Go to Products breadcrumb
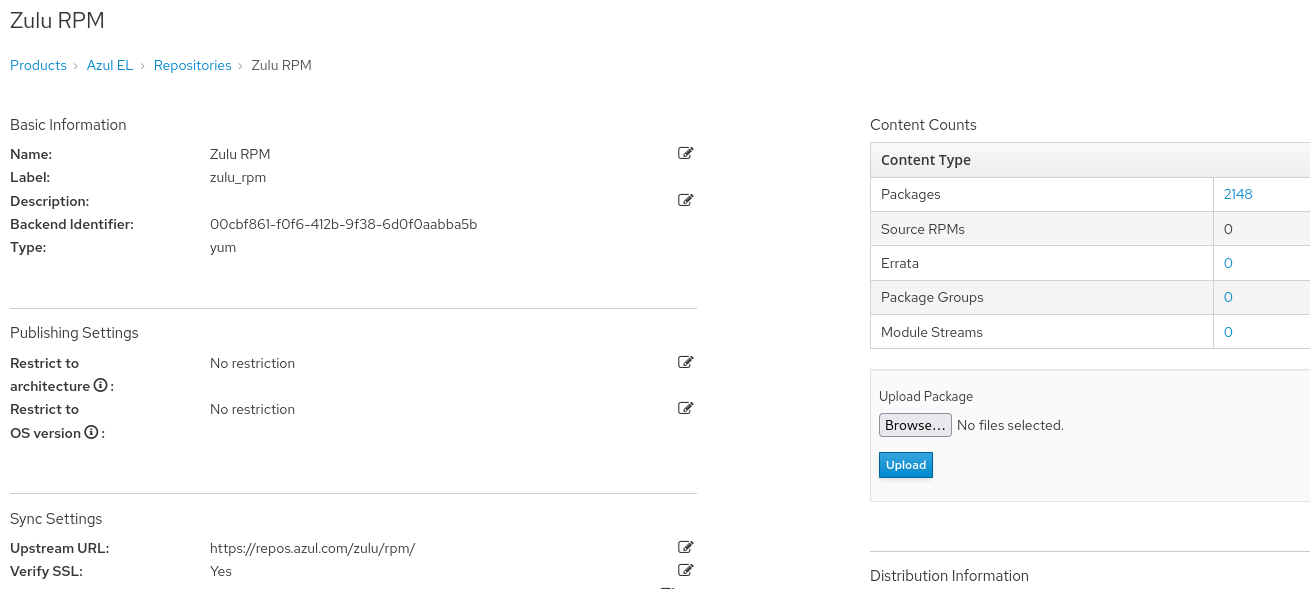The width and height of the screenshot is (1310, 589). coord(38,65)
